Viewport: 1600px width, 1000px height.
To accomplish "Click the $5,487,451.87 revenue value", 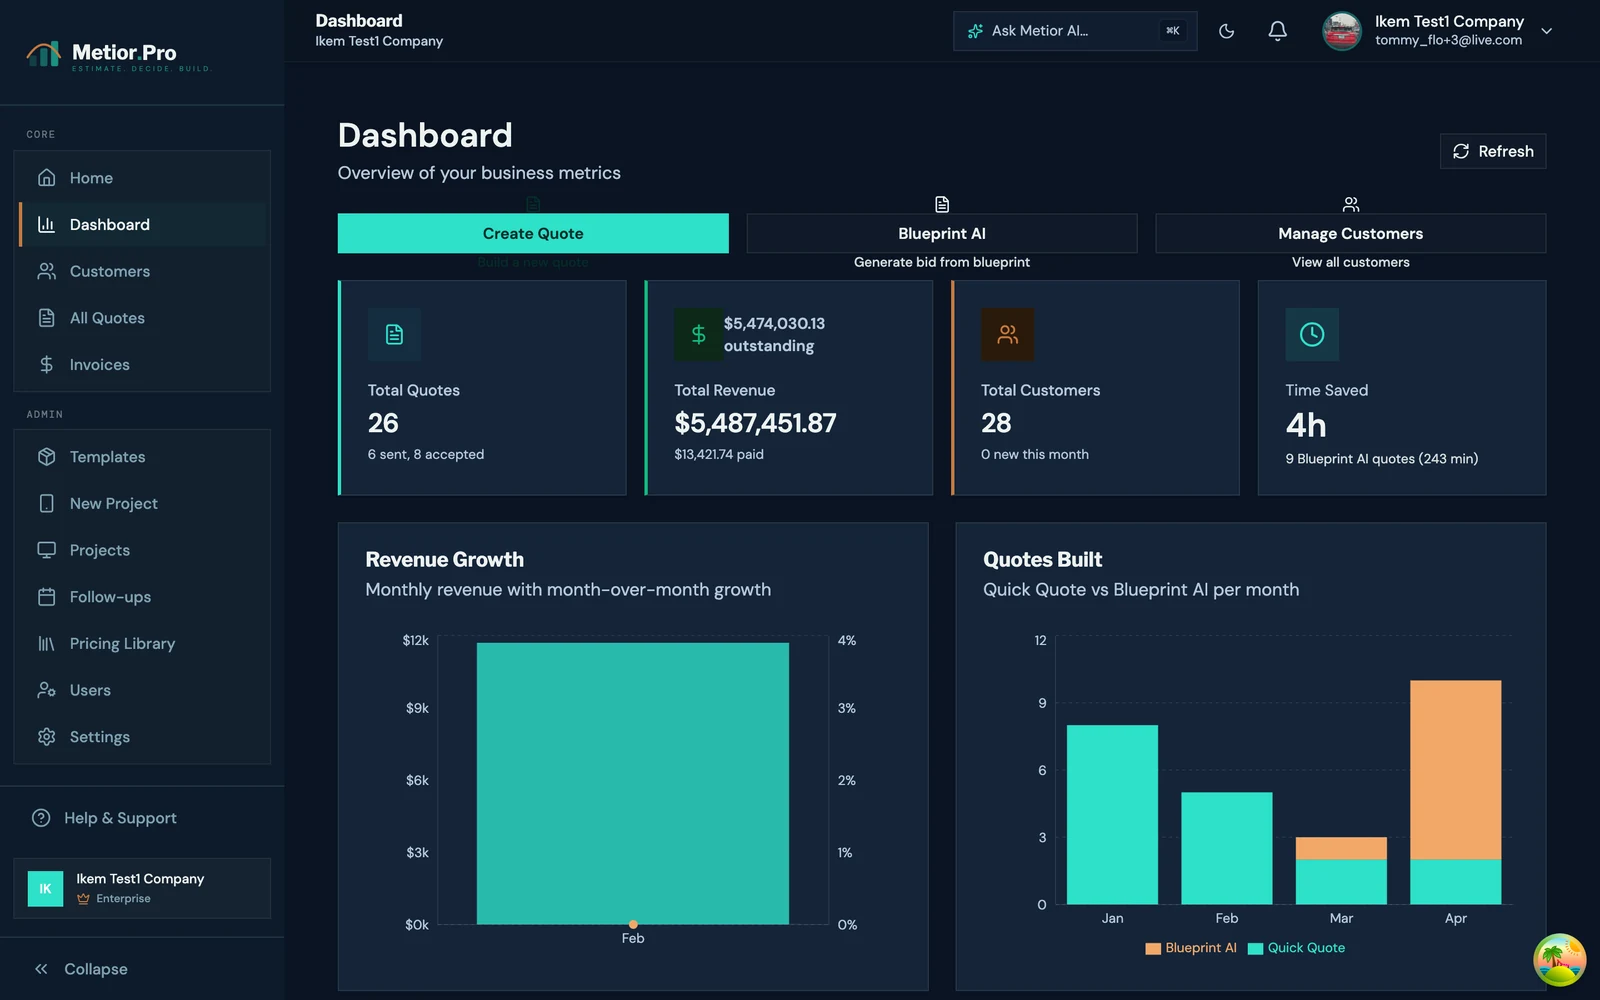I will click(755, 423).
